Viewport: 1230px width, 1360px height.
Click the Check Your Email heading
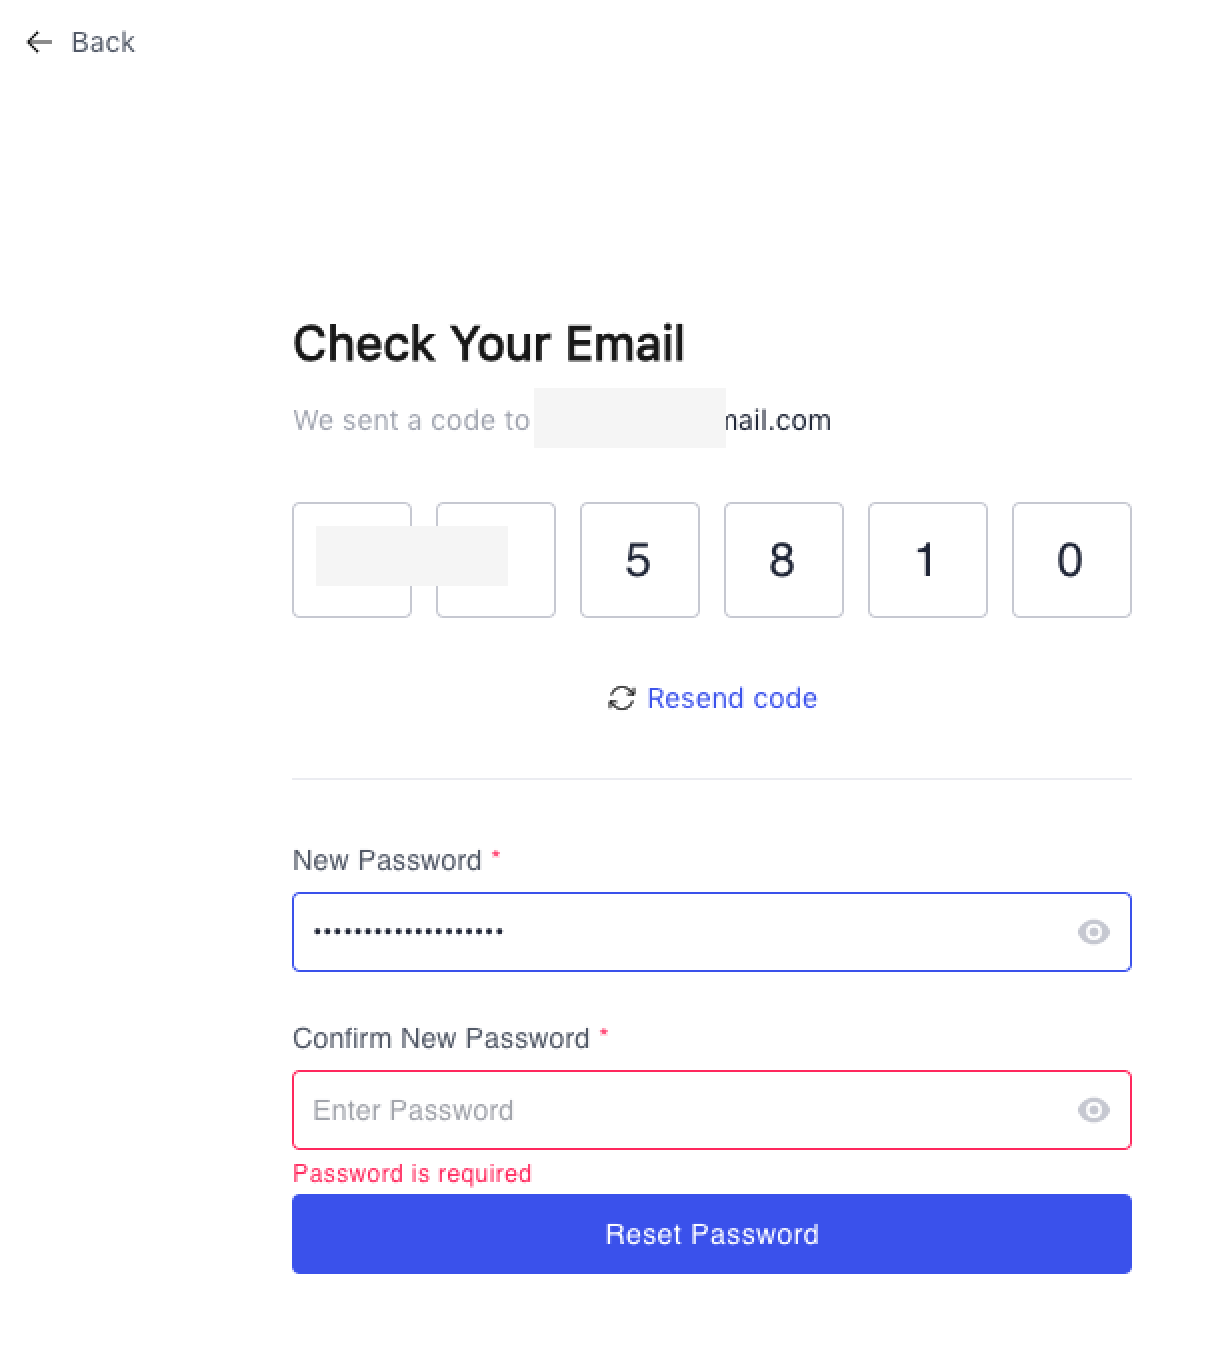pos(488,343)
